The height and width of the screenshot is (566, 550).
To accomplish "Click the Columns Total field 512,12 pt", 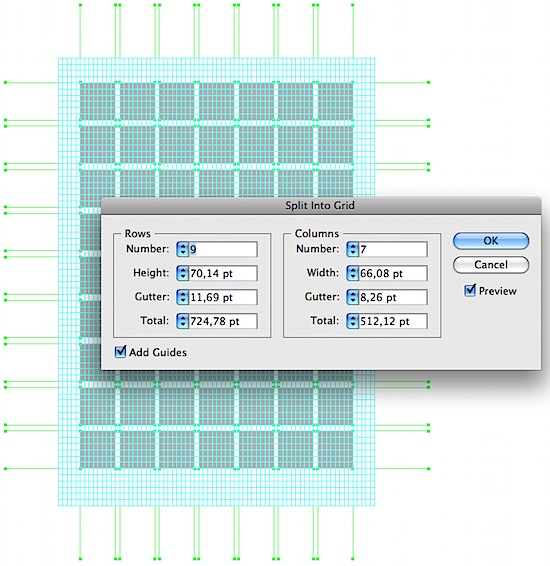I will (x=393, y=321).
